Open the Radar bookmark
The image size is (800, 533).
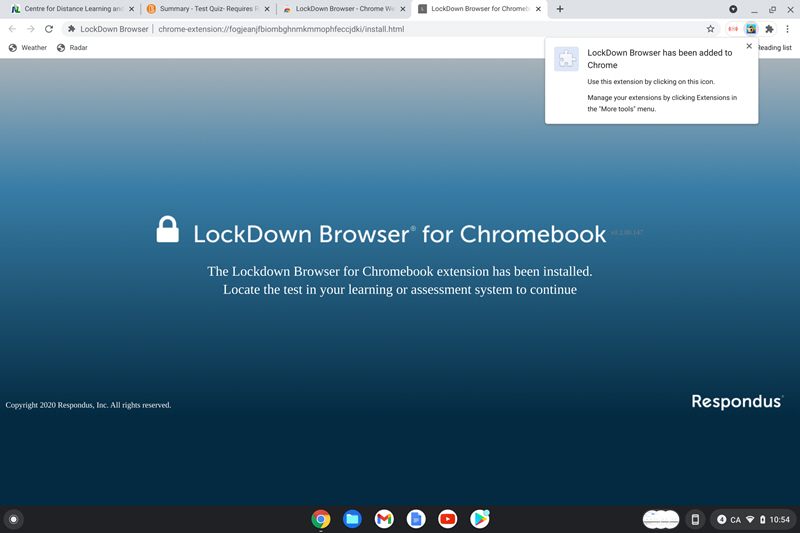pos(72,47)
